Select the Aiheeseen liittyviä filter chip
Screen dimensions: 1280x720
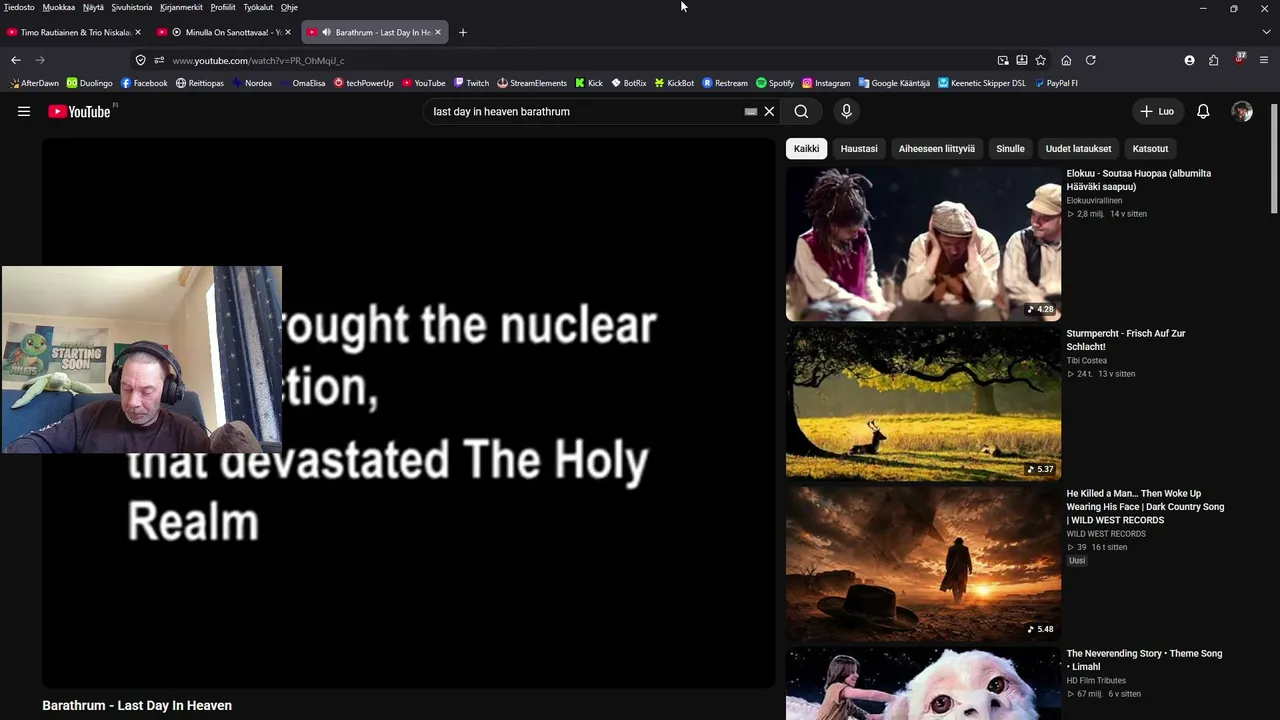(937, 149)
